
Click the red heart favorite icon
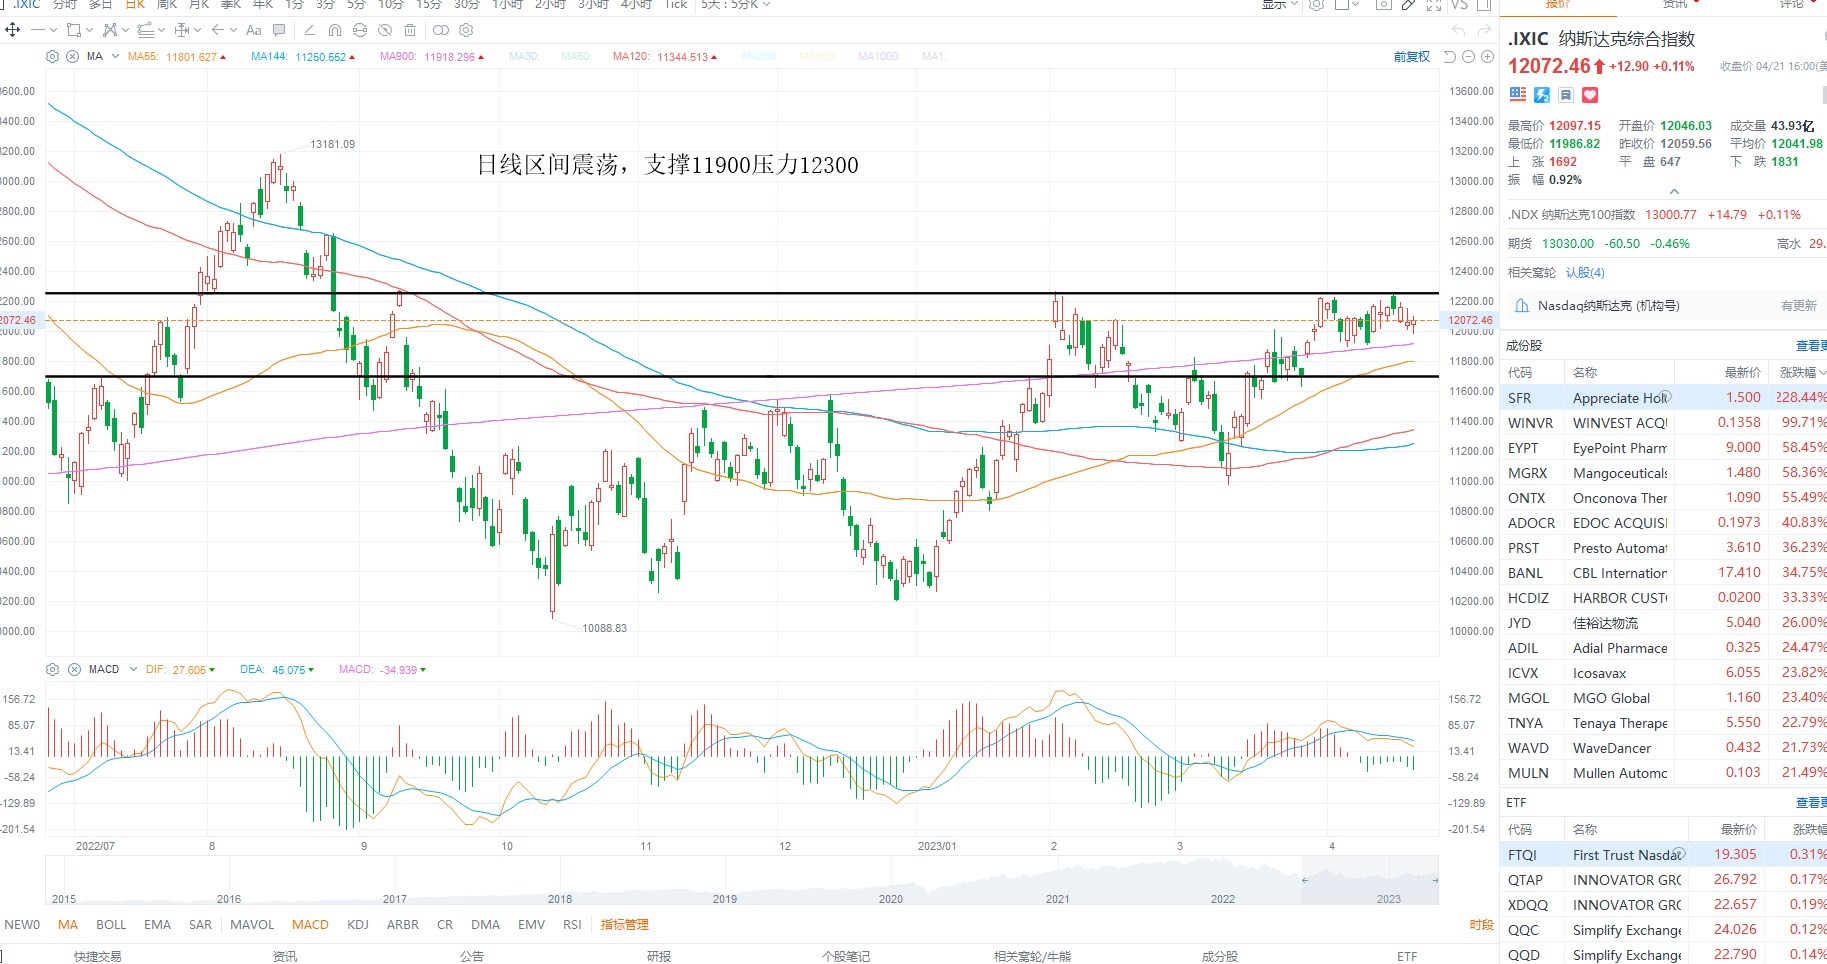[1590, 95]
